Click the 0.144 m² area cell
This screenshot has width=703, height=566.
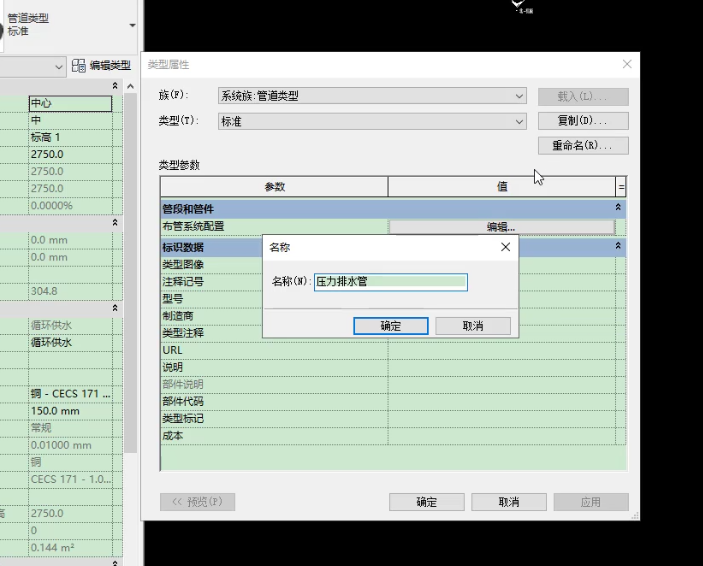click(70, 548)
